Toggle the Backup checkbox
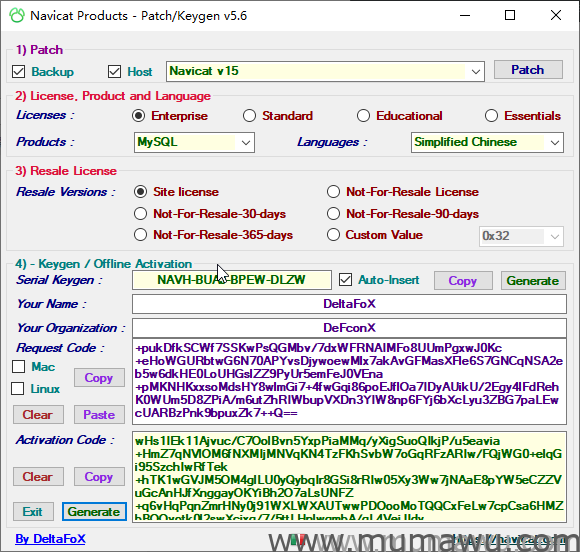 coord(18,71)
